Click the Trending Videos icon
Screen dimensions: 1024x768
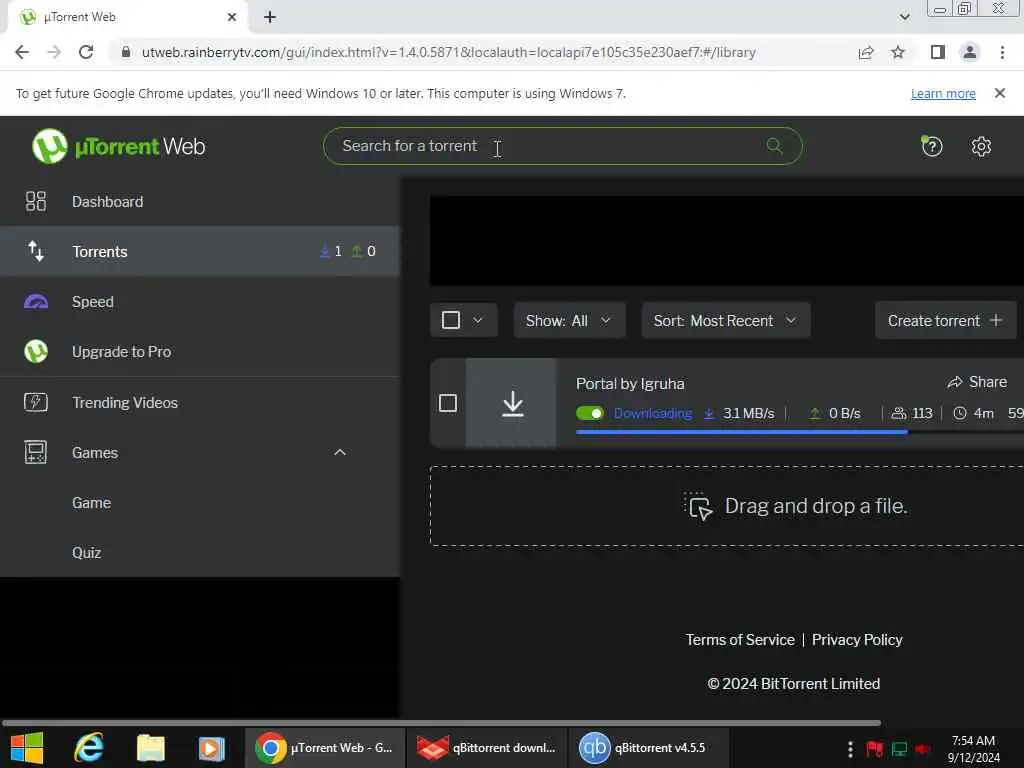coord(36,402)
